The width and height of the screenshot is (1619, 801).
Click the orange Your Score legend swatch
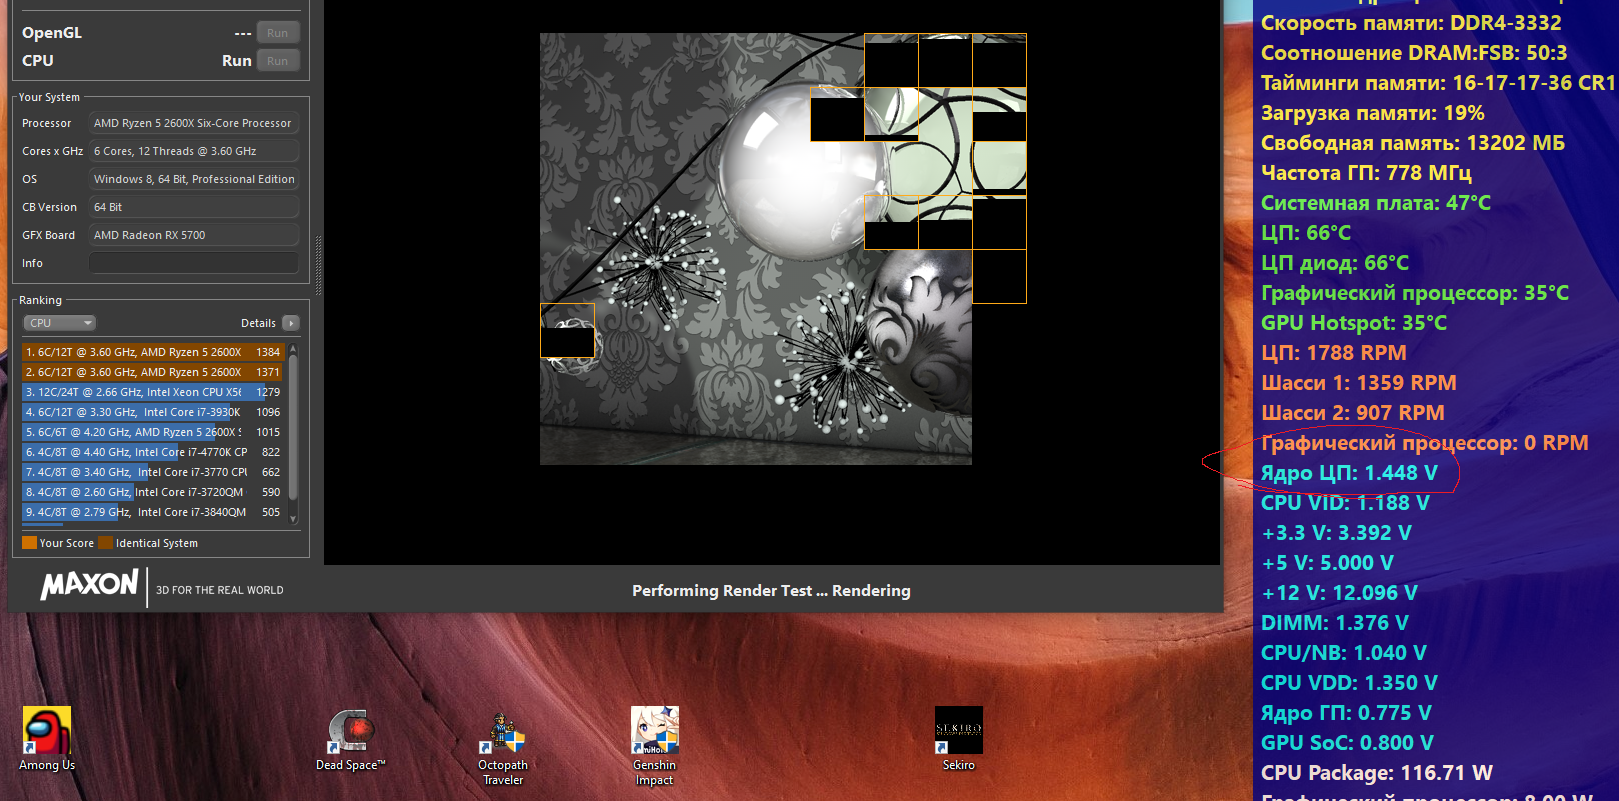pyautogui.click(x=30, y=543)
